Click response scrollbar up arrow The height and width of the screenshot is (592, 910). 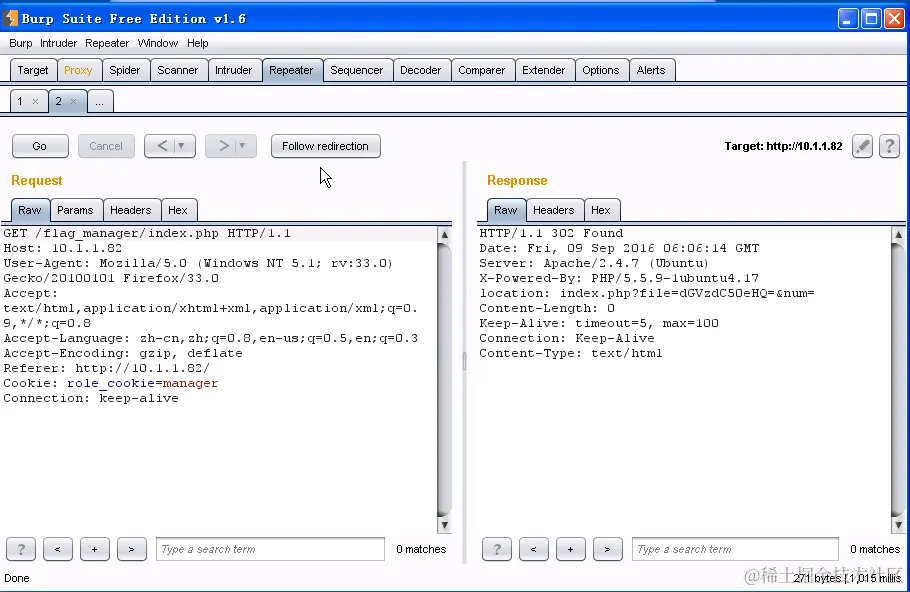click(x=898, y=234)
